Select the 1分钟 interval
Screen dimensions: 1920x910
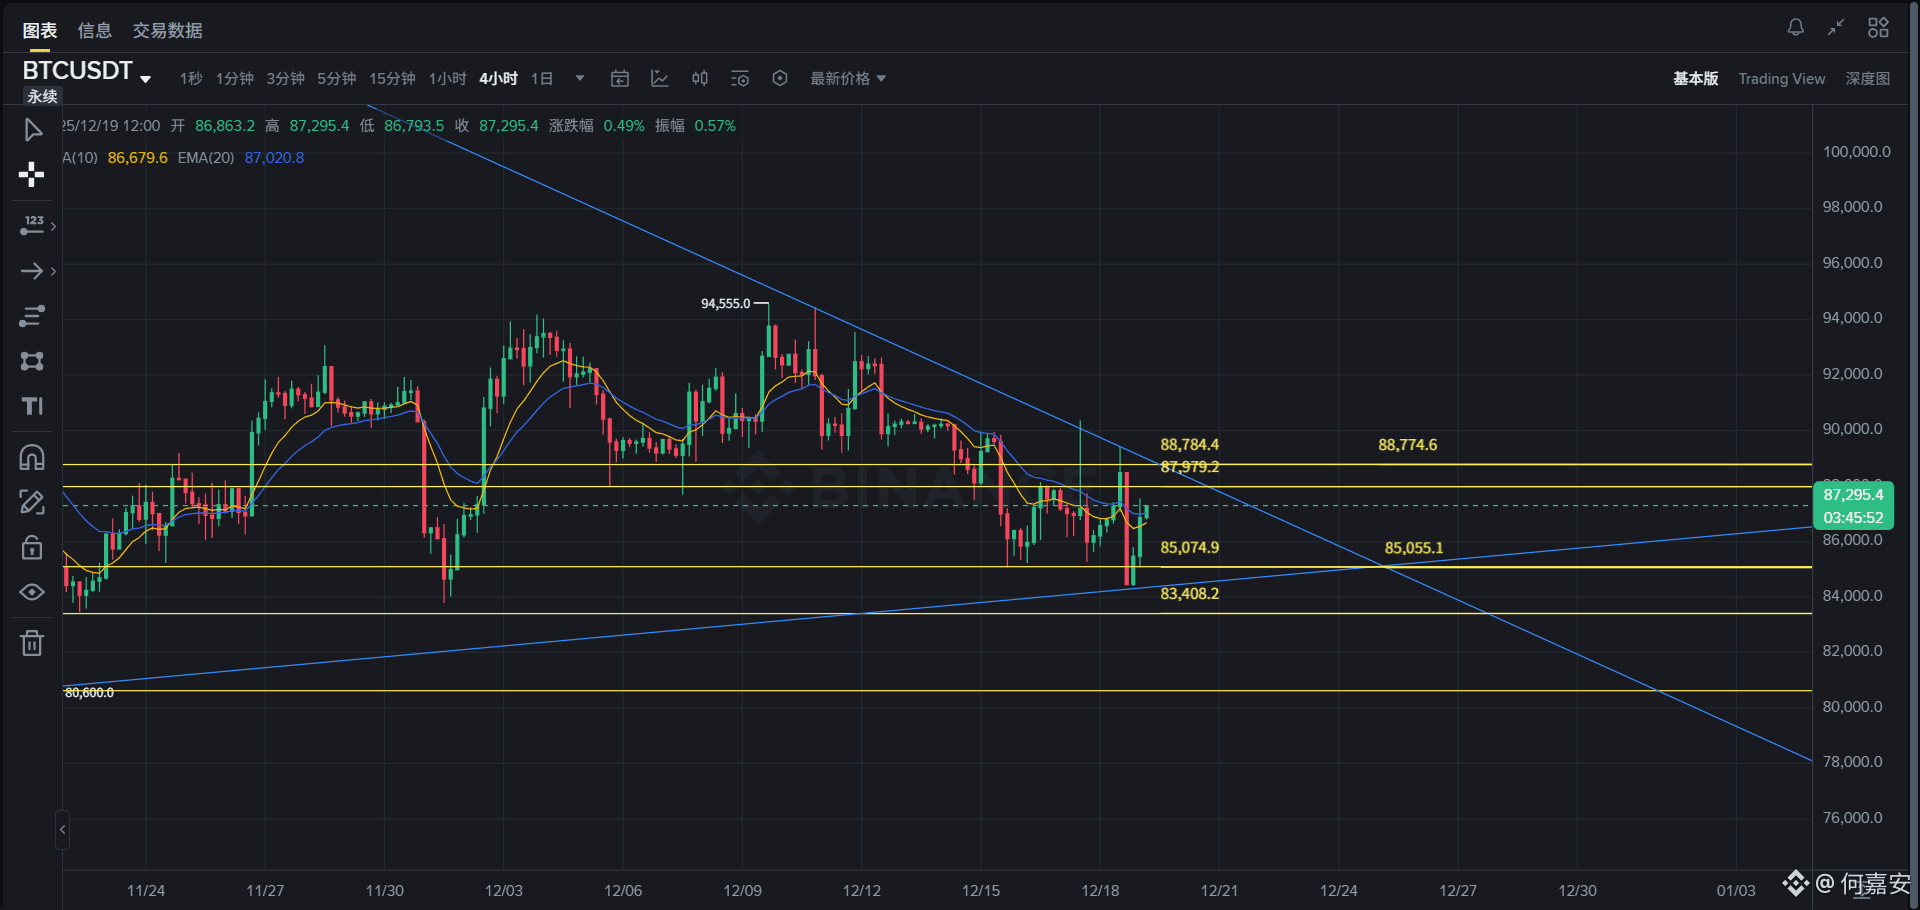coord(235,78)
